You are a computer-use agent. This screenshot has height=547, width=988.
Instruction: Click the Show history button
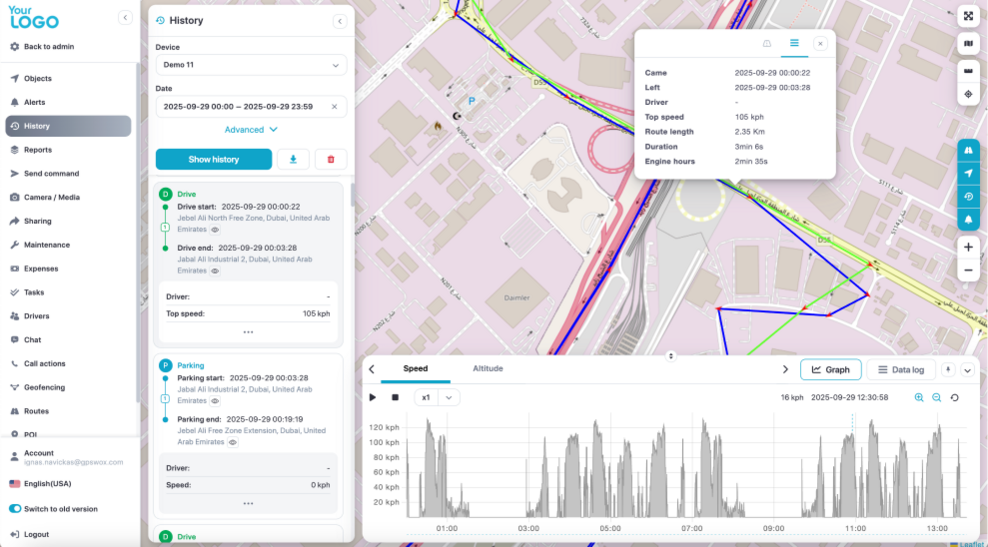click(x=213, y=159)
